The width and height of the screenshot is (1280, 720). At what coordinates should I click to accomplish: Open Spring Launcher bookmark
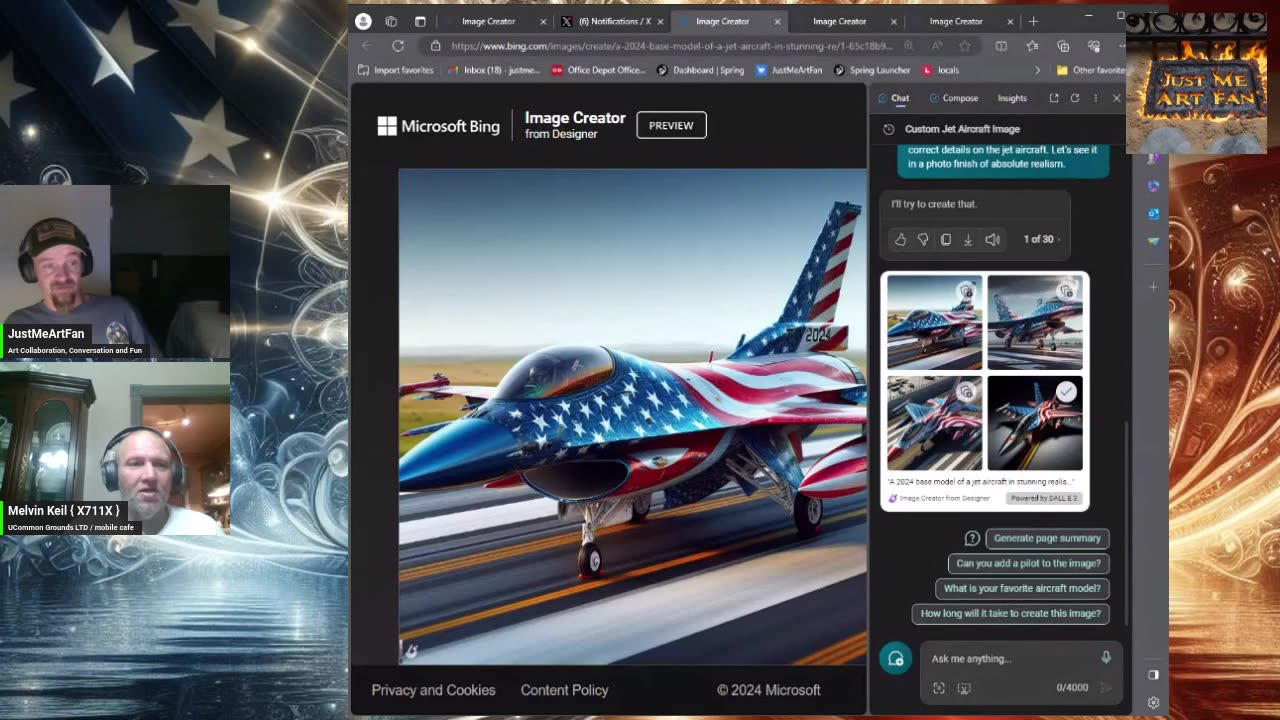coord(872,70)
